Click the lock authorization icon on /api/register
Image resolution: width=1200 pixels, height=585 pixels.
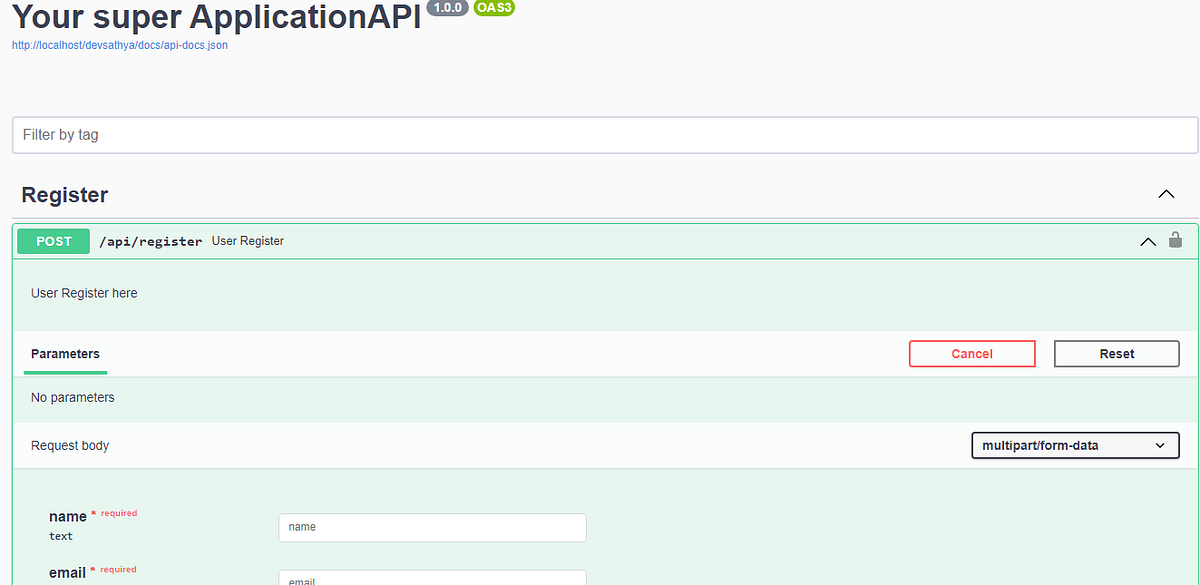click(1175, 240)
